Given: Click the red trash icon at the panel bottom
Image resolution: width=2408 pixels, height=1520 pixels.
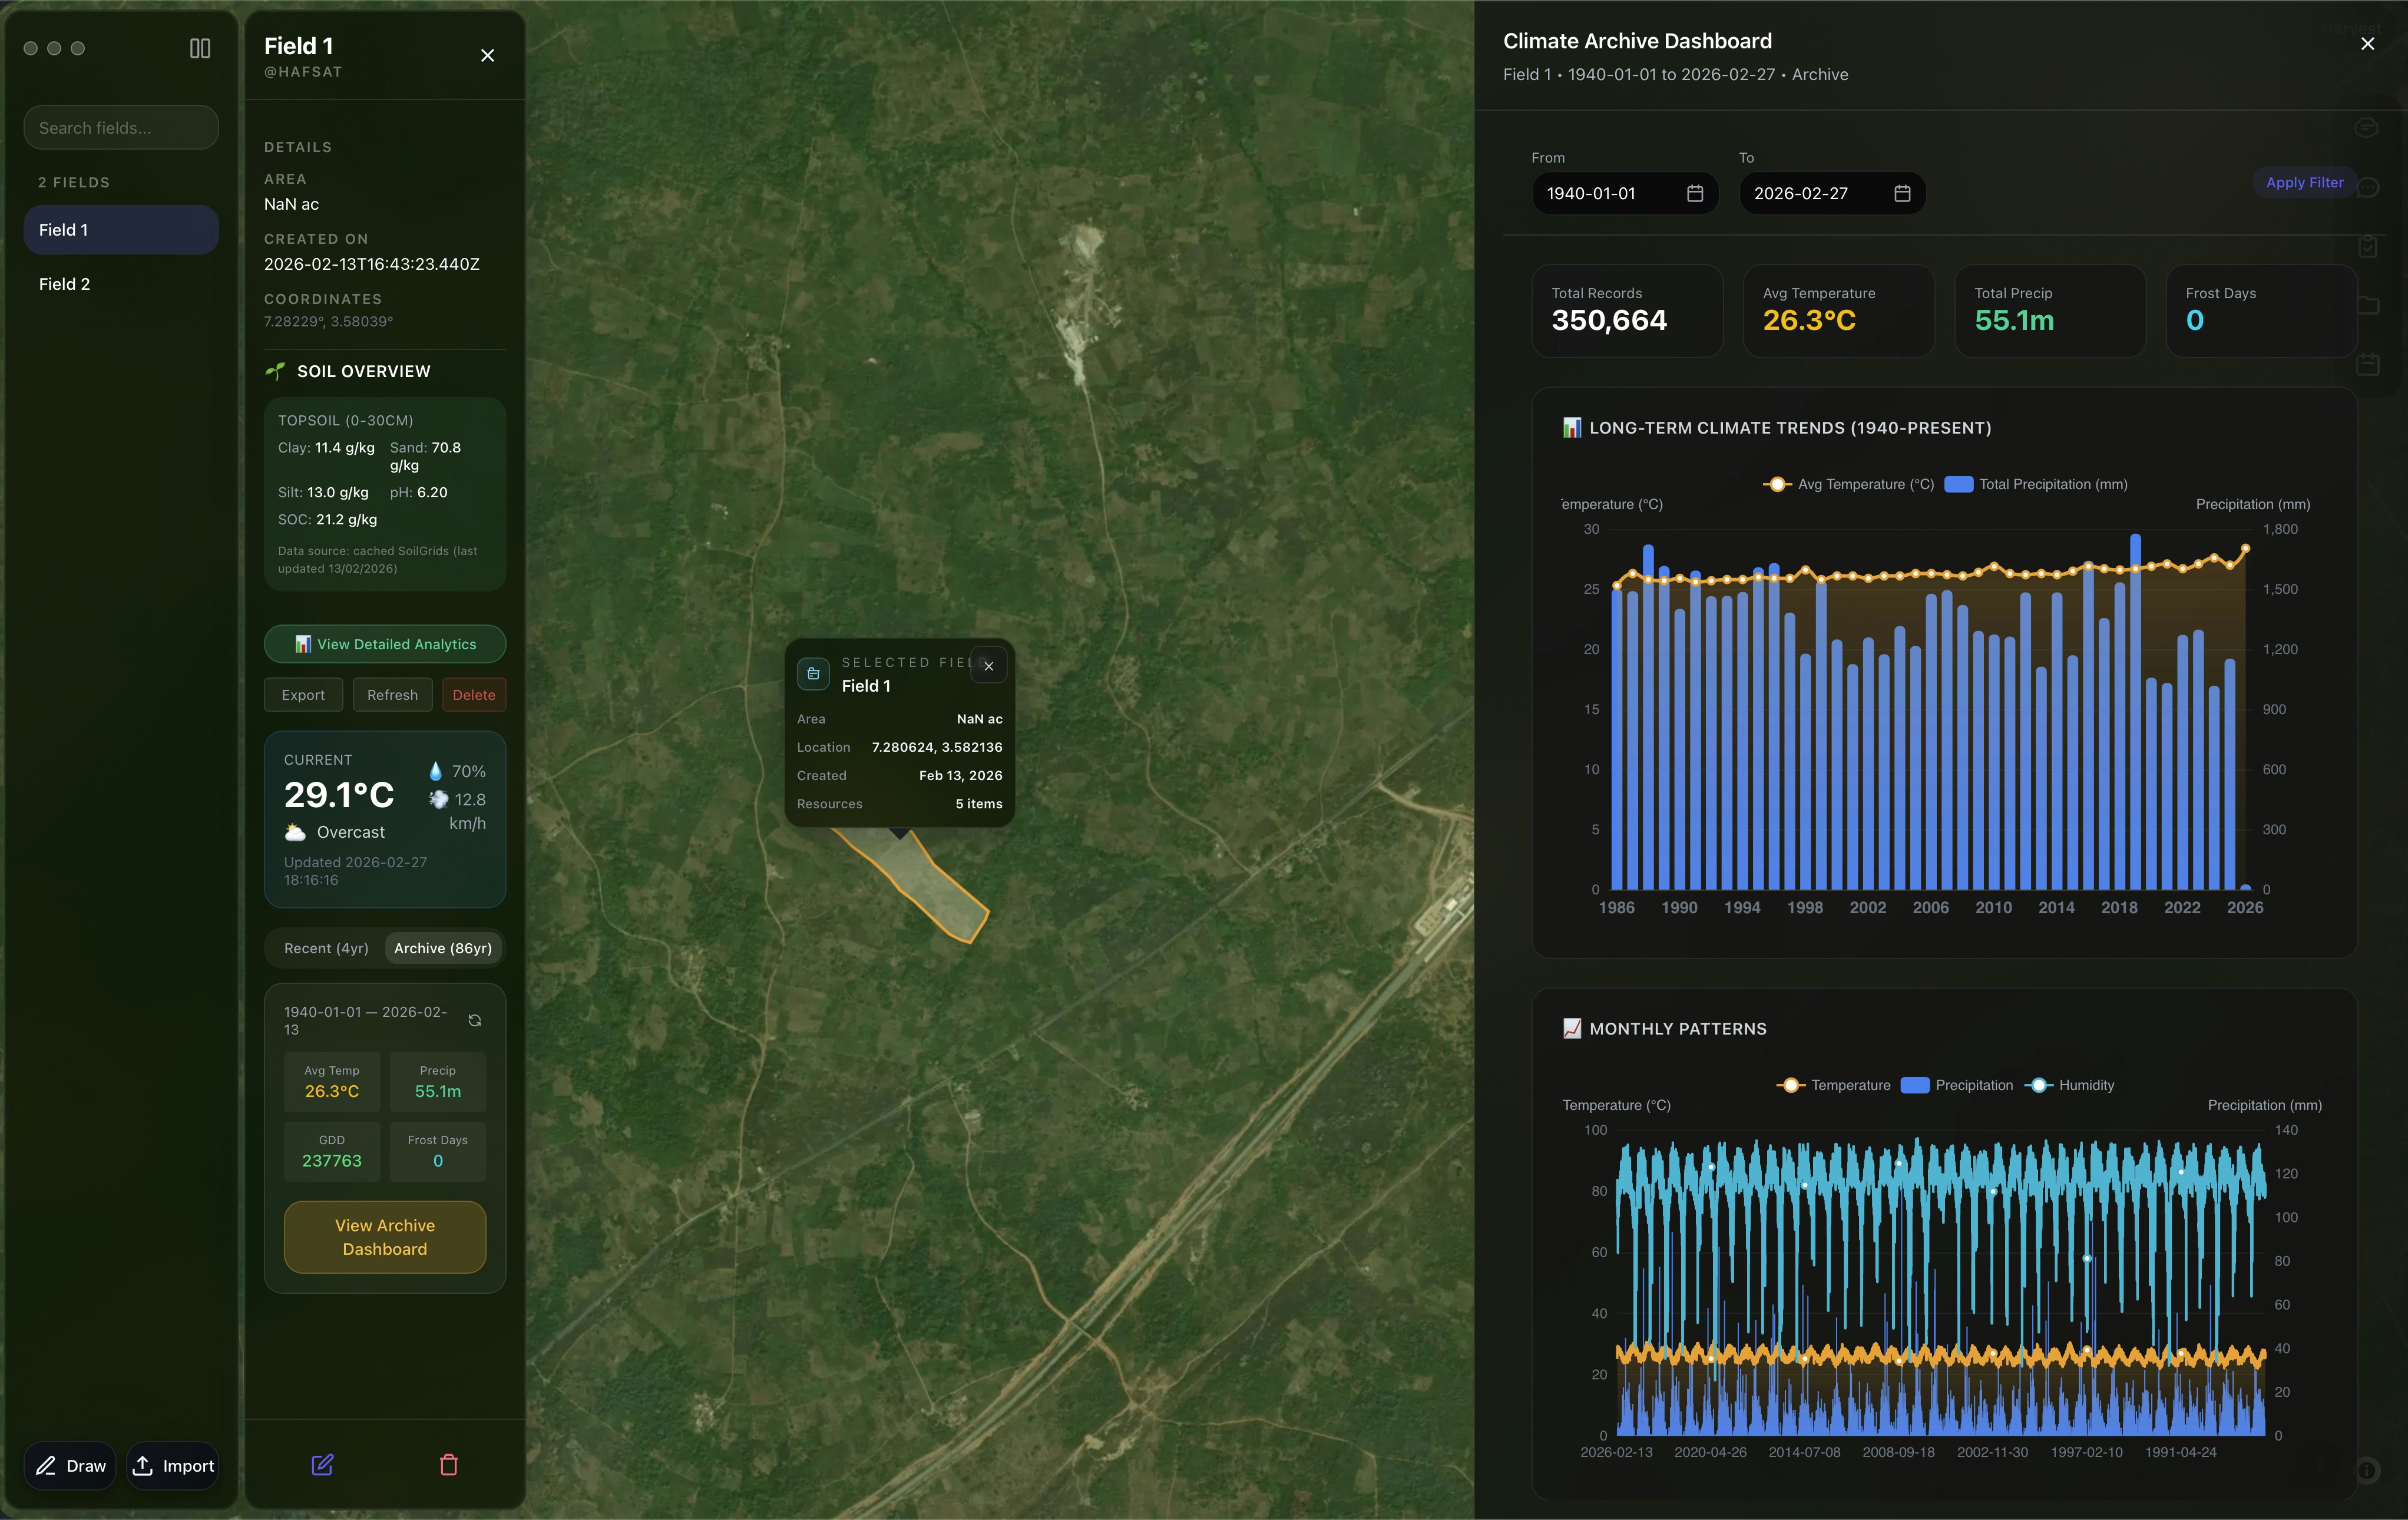Looking at the screenshot, I should tap(449, 1465).
